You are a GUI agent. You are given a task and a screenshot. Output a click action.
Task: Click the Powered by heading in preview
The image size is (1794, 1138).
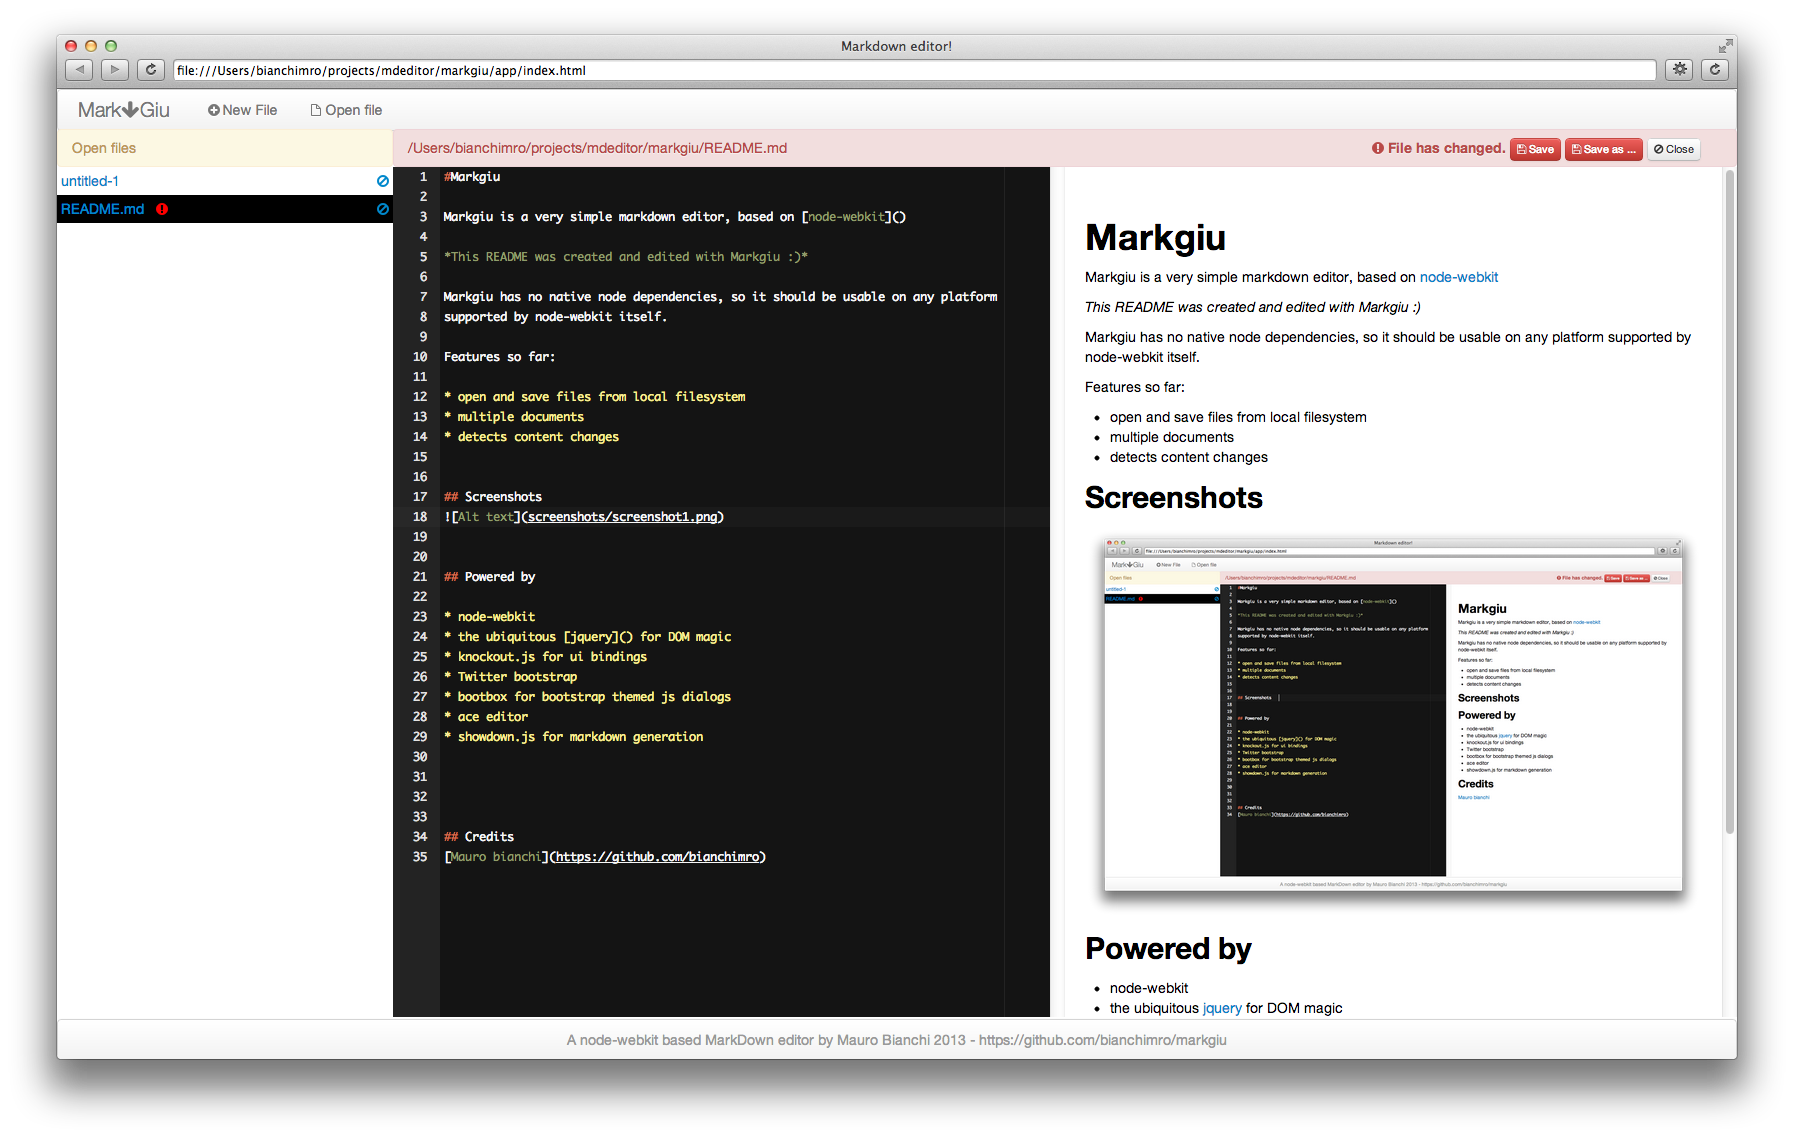[1168, 948]
